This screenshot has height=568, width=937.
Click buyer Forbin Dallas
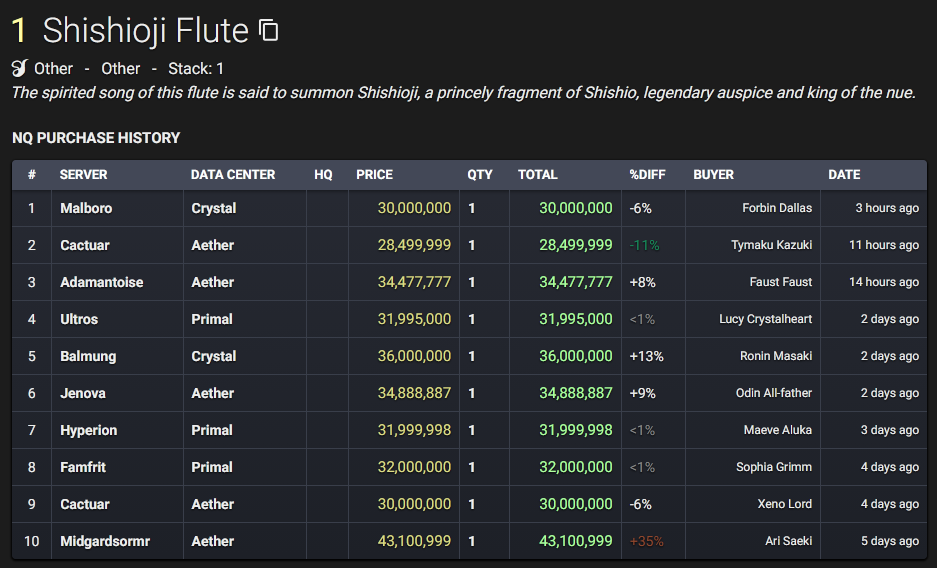[x=777, y=208]
